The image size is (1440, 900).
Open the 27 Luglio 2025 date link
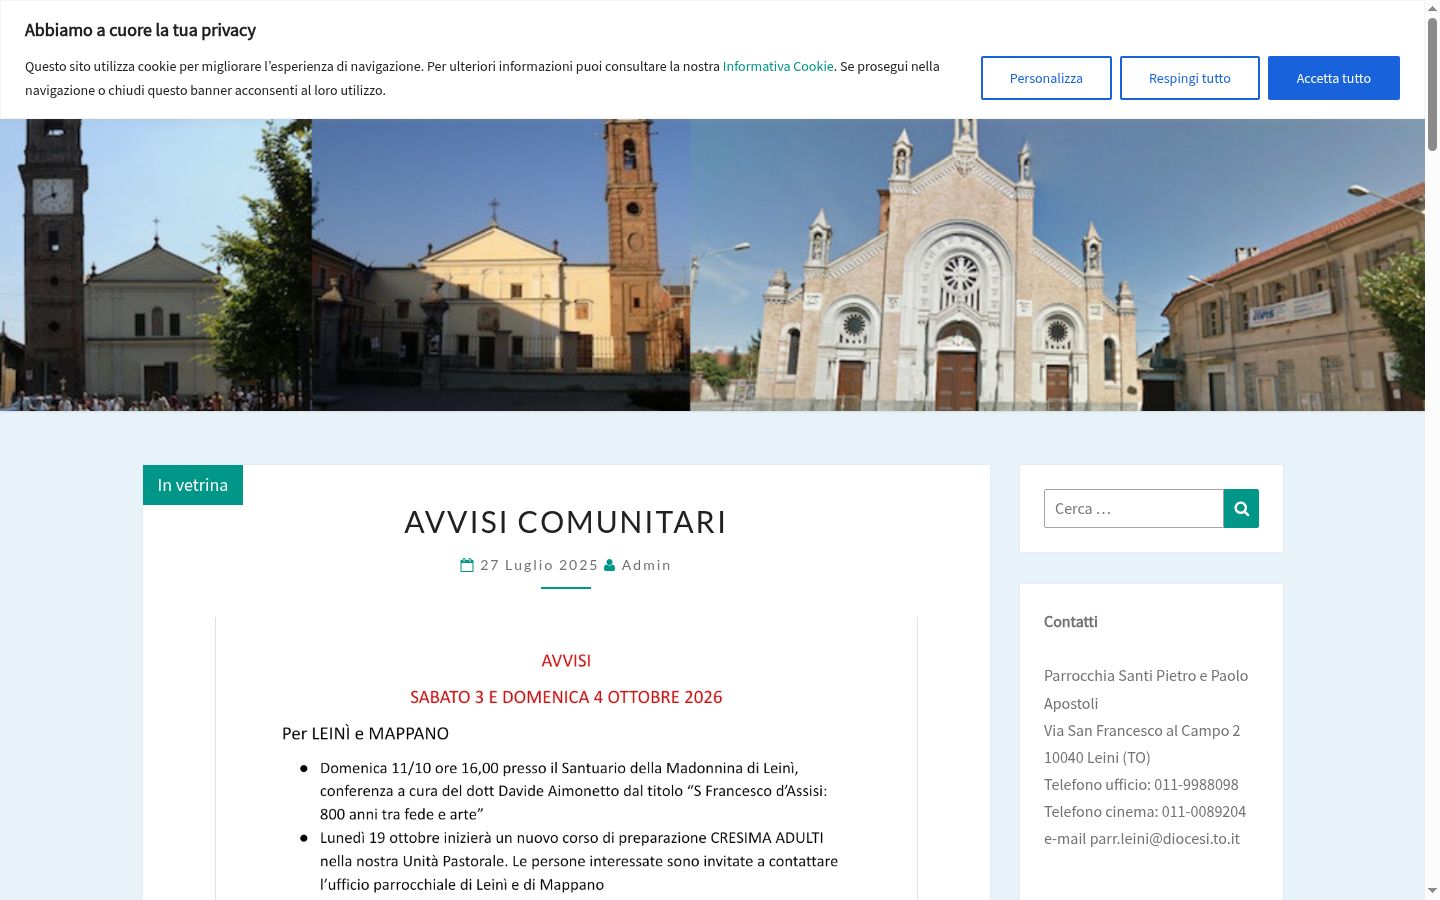click(x=539, y=565)
